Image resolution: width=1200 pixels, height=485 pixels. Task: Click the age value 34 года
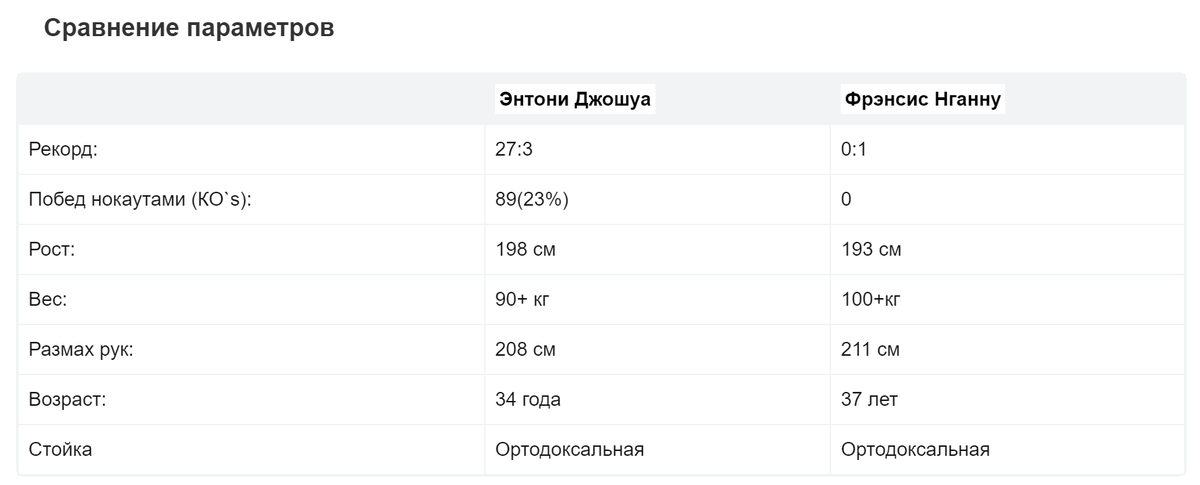click(528, 400)
